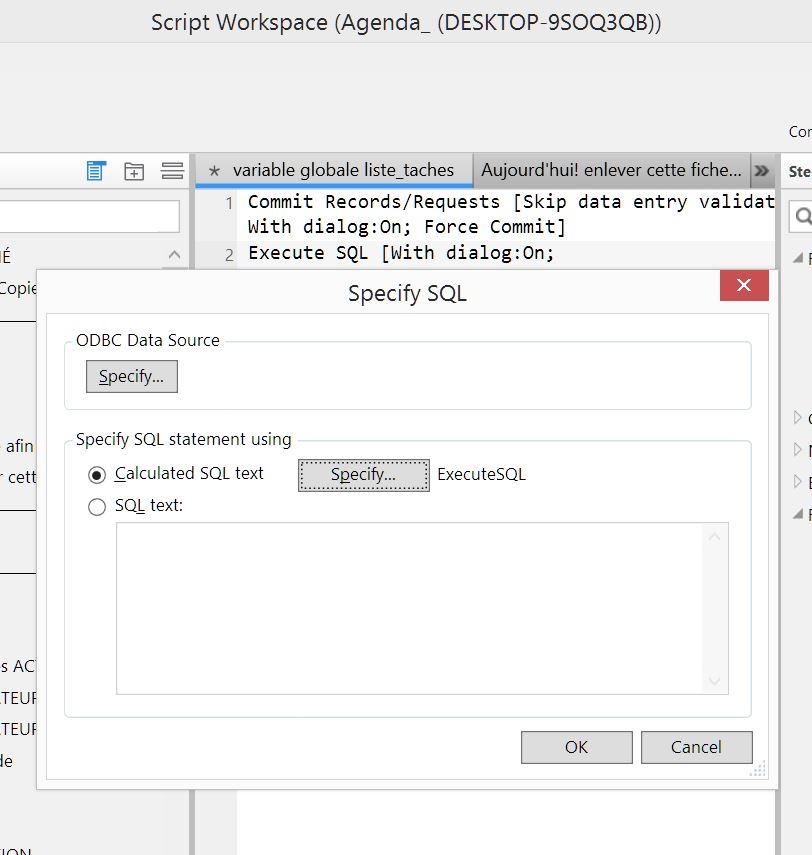Close the Specify SQL dialog
The height and width of the screenshot is (855, 812).
tap(744, 285)
